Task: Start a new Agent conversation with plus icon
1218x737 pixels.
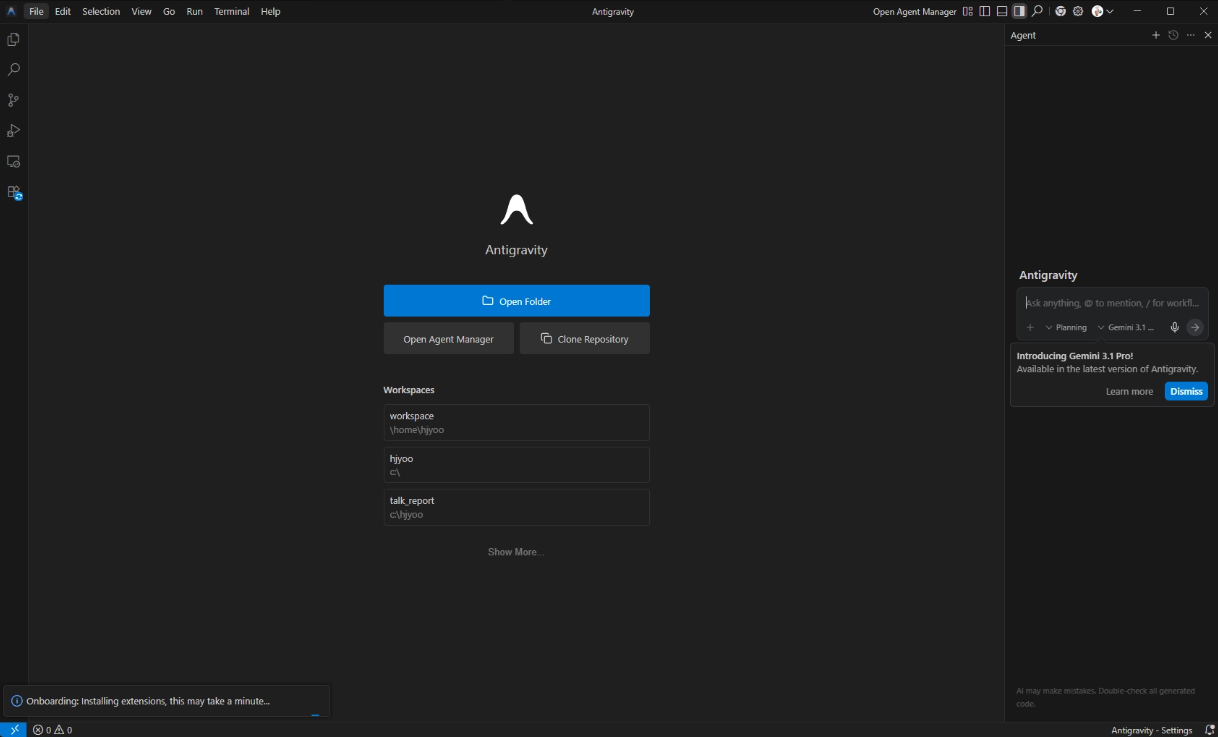Action: pyautogui.click(x=1156, y=35)
